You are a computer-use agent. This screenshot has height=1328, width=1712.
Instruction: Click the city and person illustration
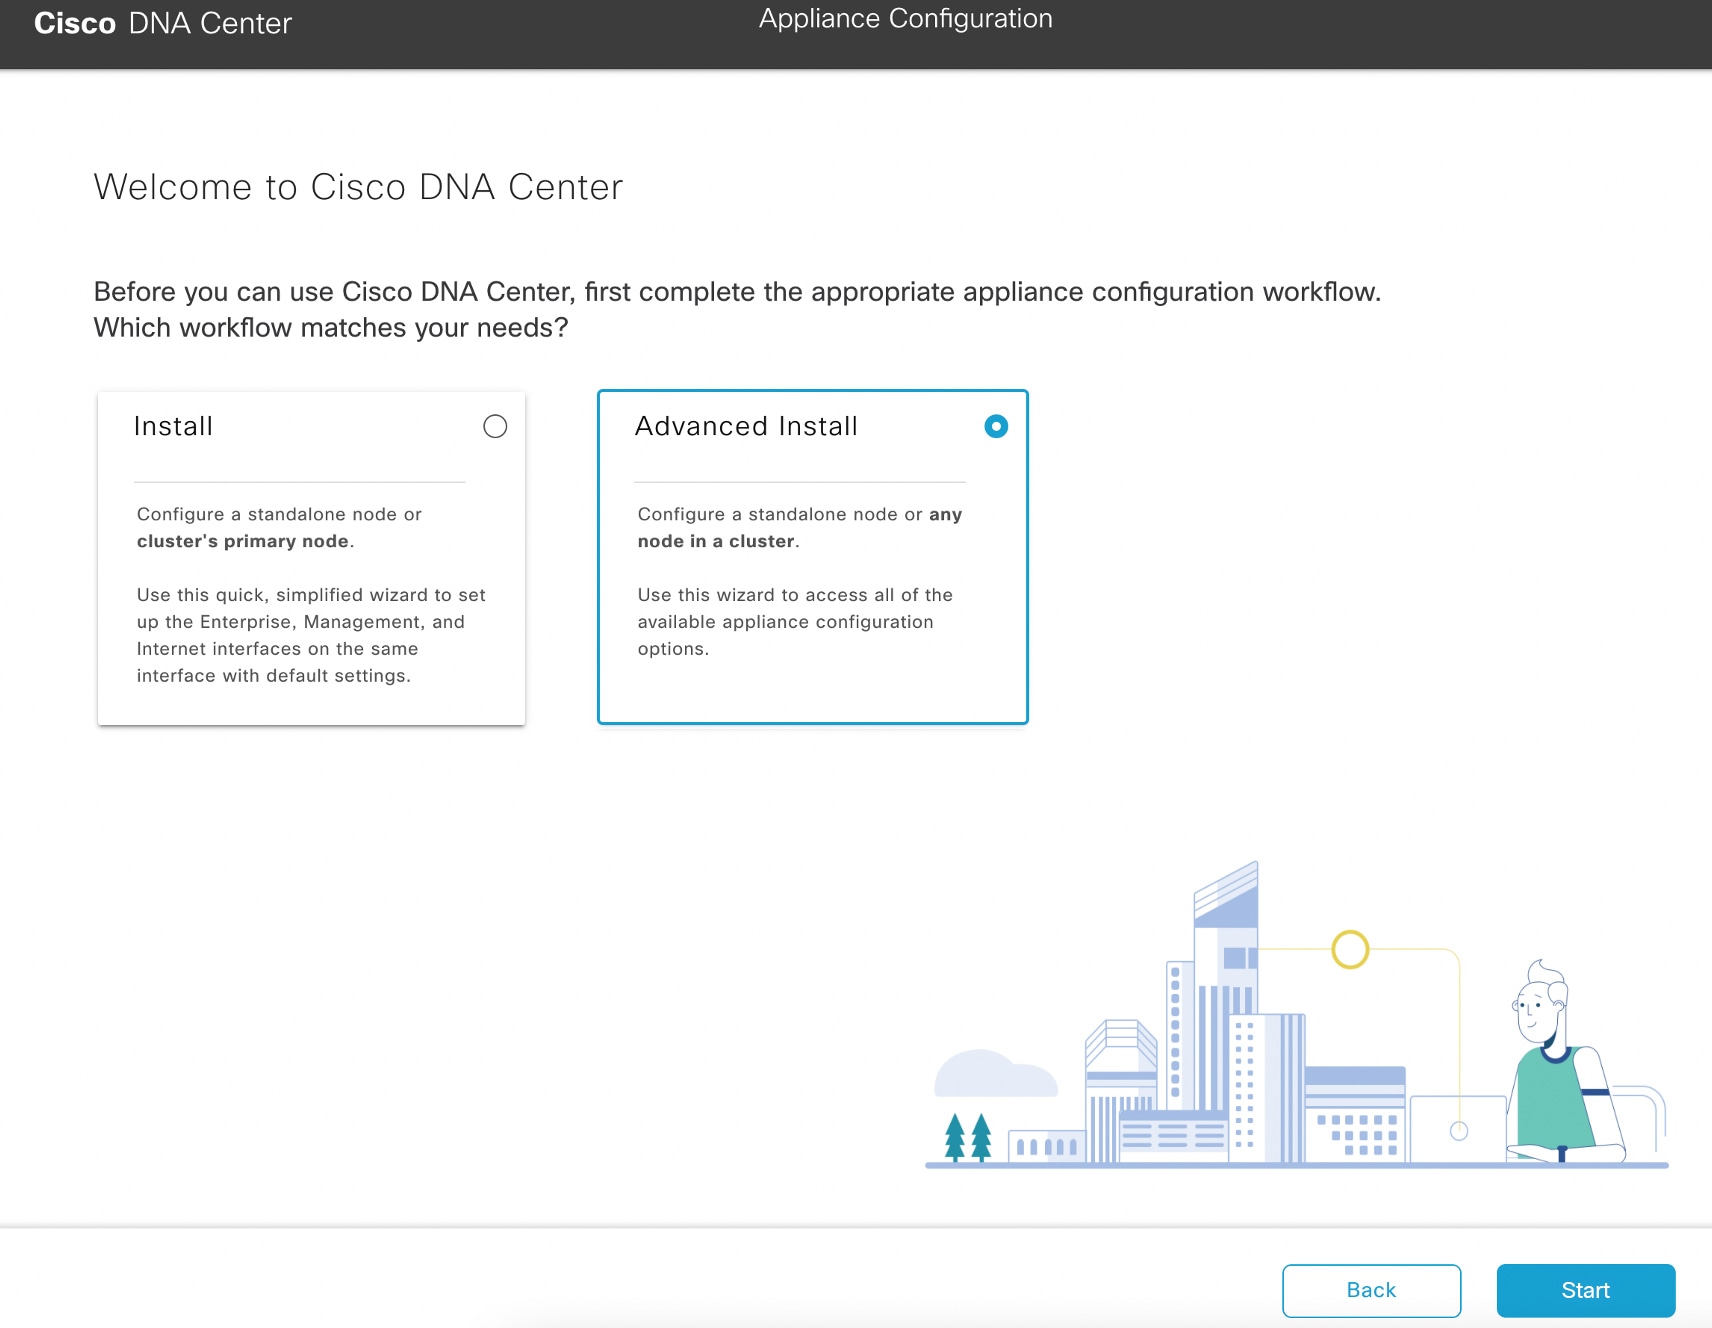pyautogui.click(x=1297, y=1014)
